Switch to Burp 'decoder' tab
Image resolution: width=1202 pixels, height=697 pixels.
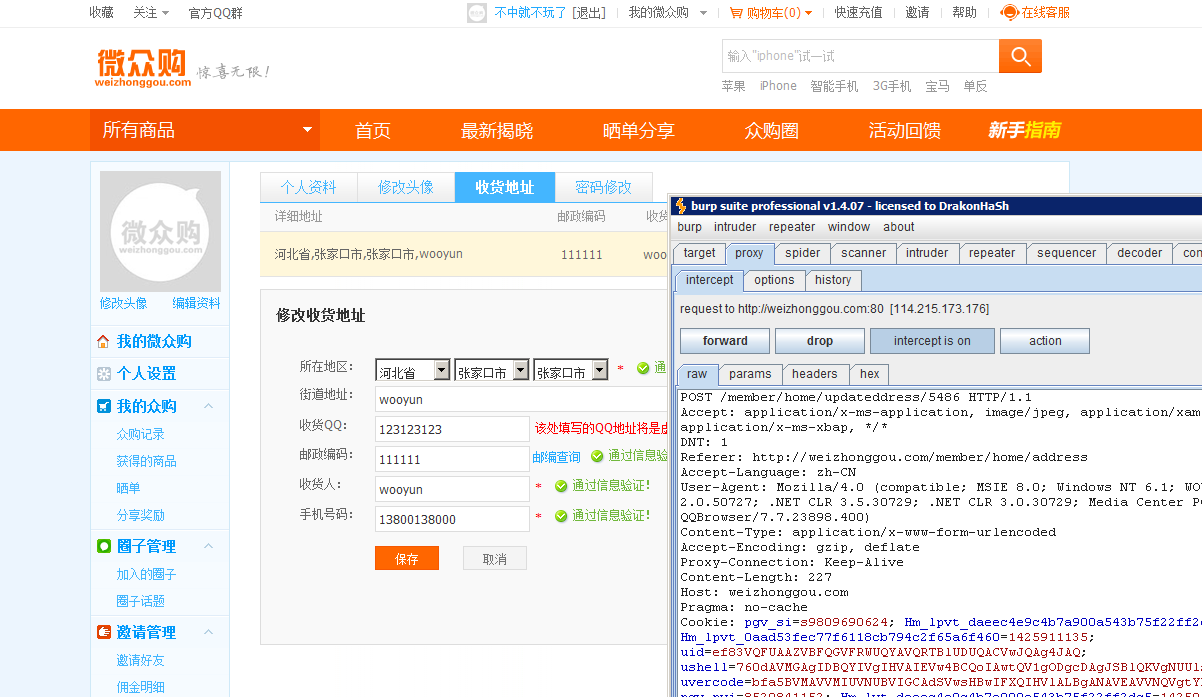[1139, 254]
